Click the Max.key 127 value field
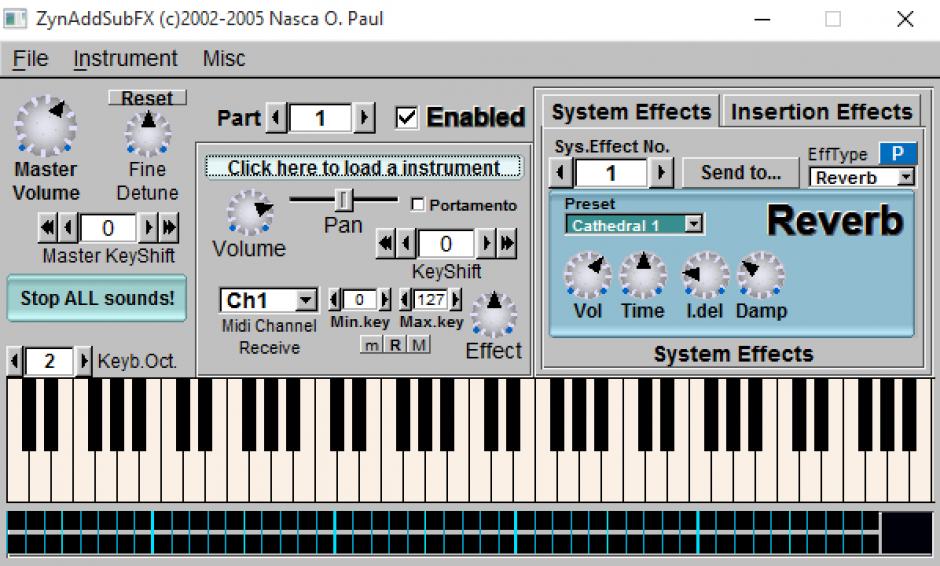The height and width of the screenshot is (566, 940). pyautogui.click(x=430, y=299)
